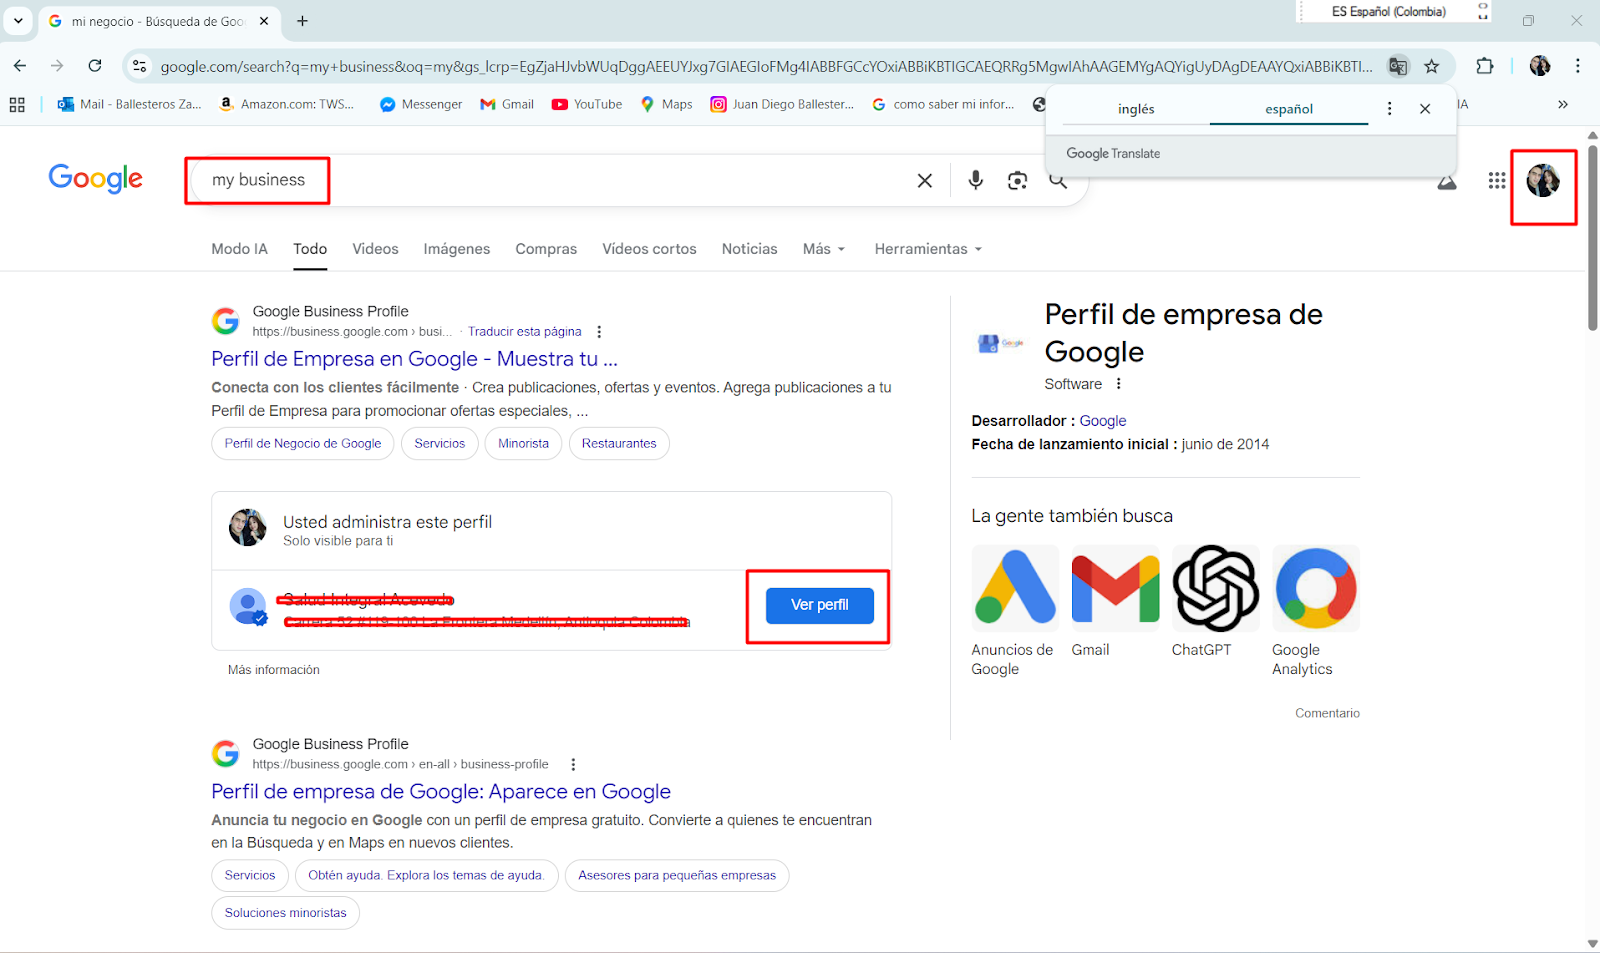Select inglés in the translate popup
Viewport: 1600px width, 953px height.
pos(1136,109)
